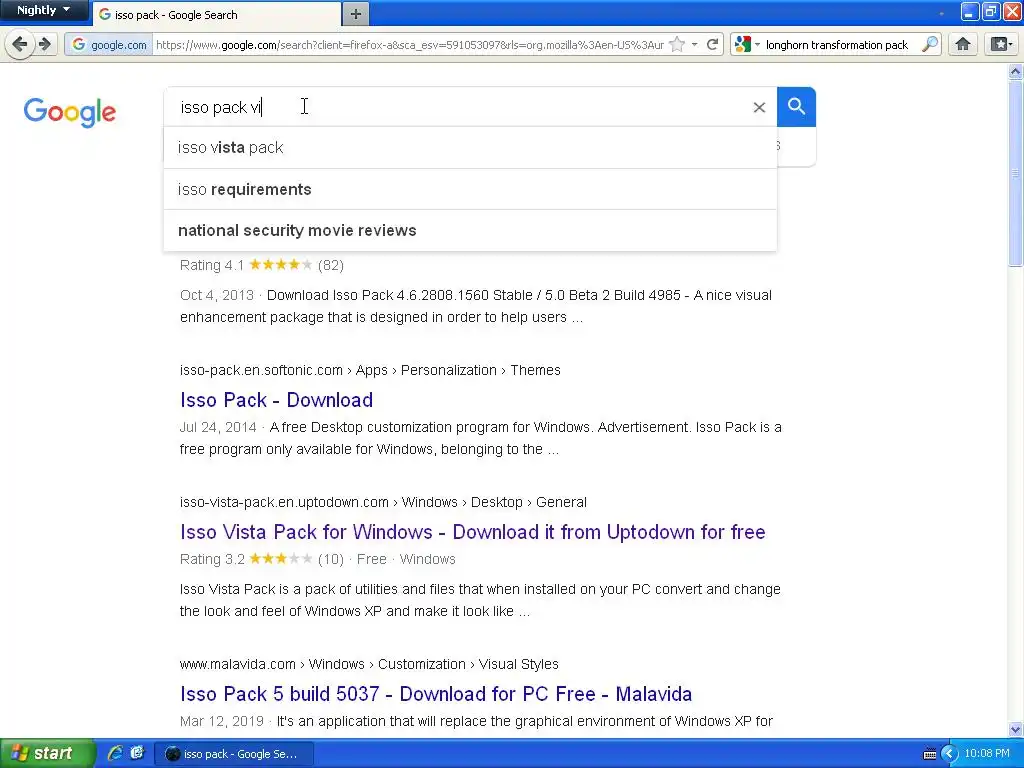Viewport: 1024px width, 768px height.
Task: Select the isso pack Google Search tab
Action: point(216,14)
